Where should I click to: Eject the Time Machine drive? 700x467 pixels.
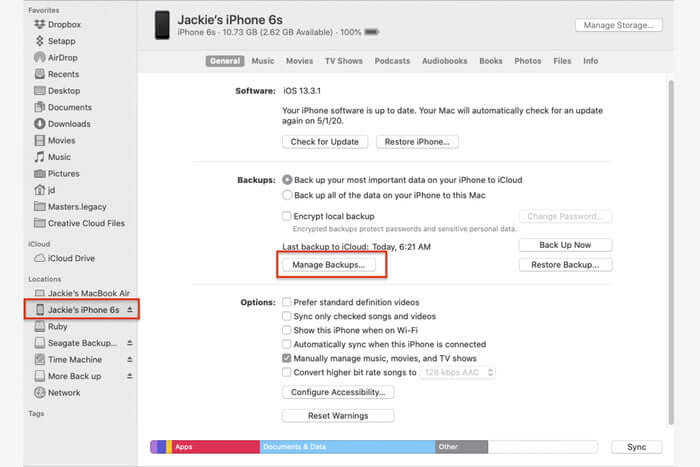pyautogui.click(x=129, y=359)
